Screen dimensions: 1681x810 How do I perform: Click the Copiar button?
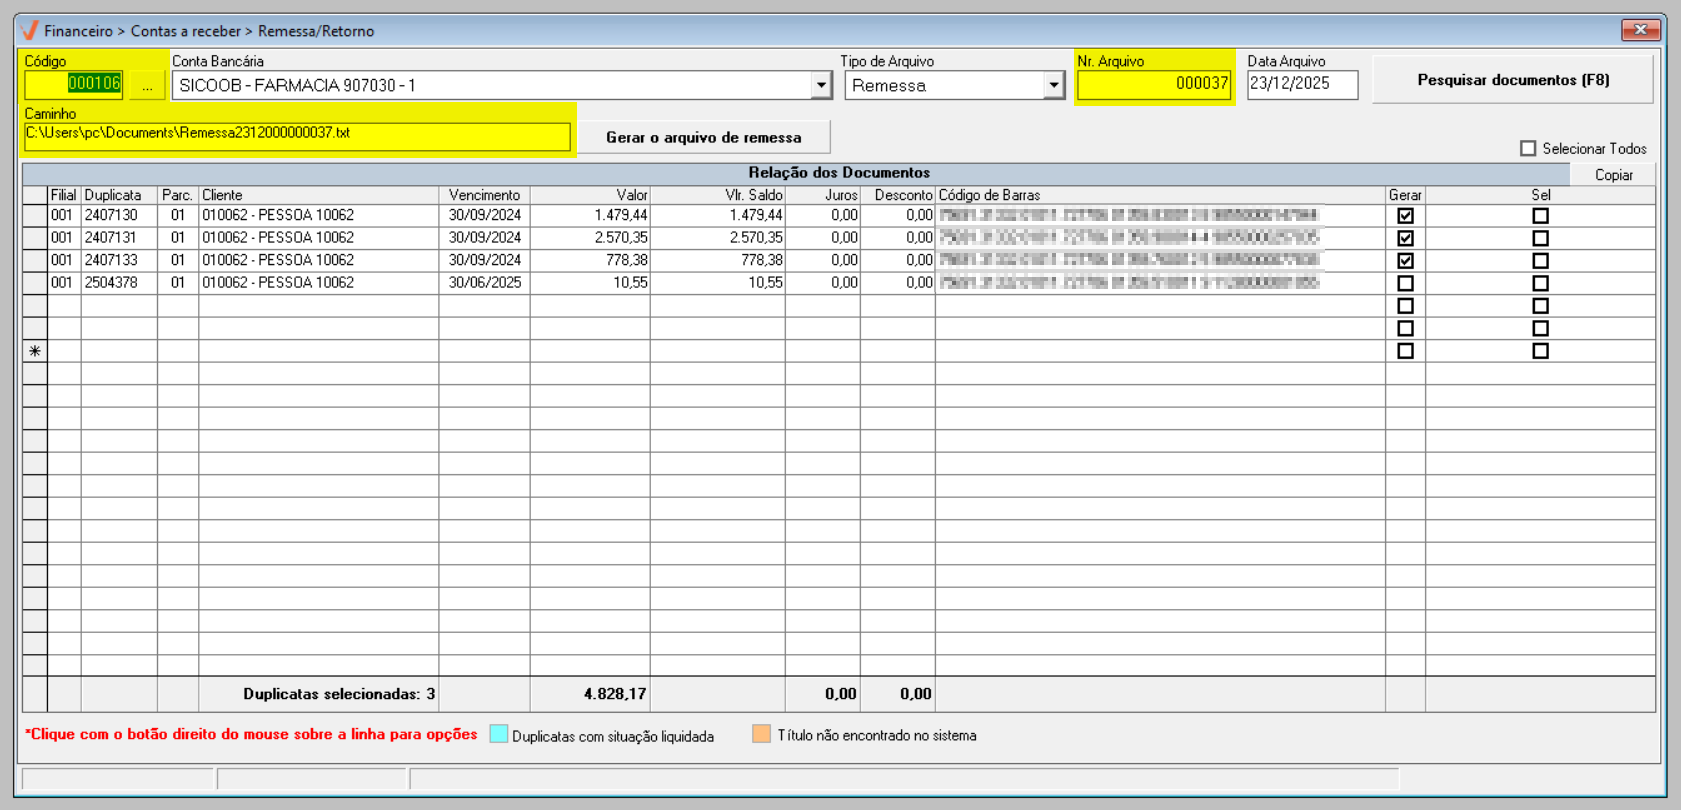(1613, 175)
